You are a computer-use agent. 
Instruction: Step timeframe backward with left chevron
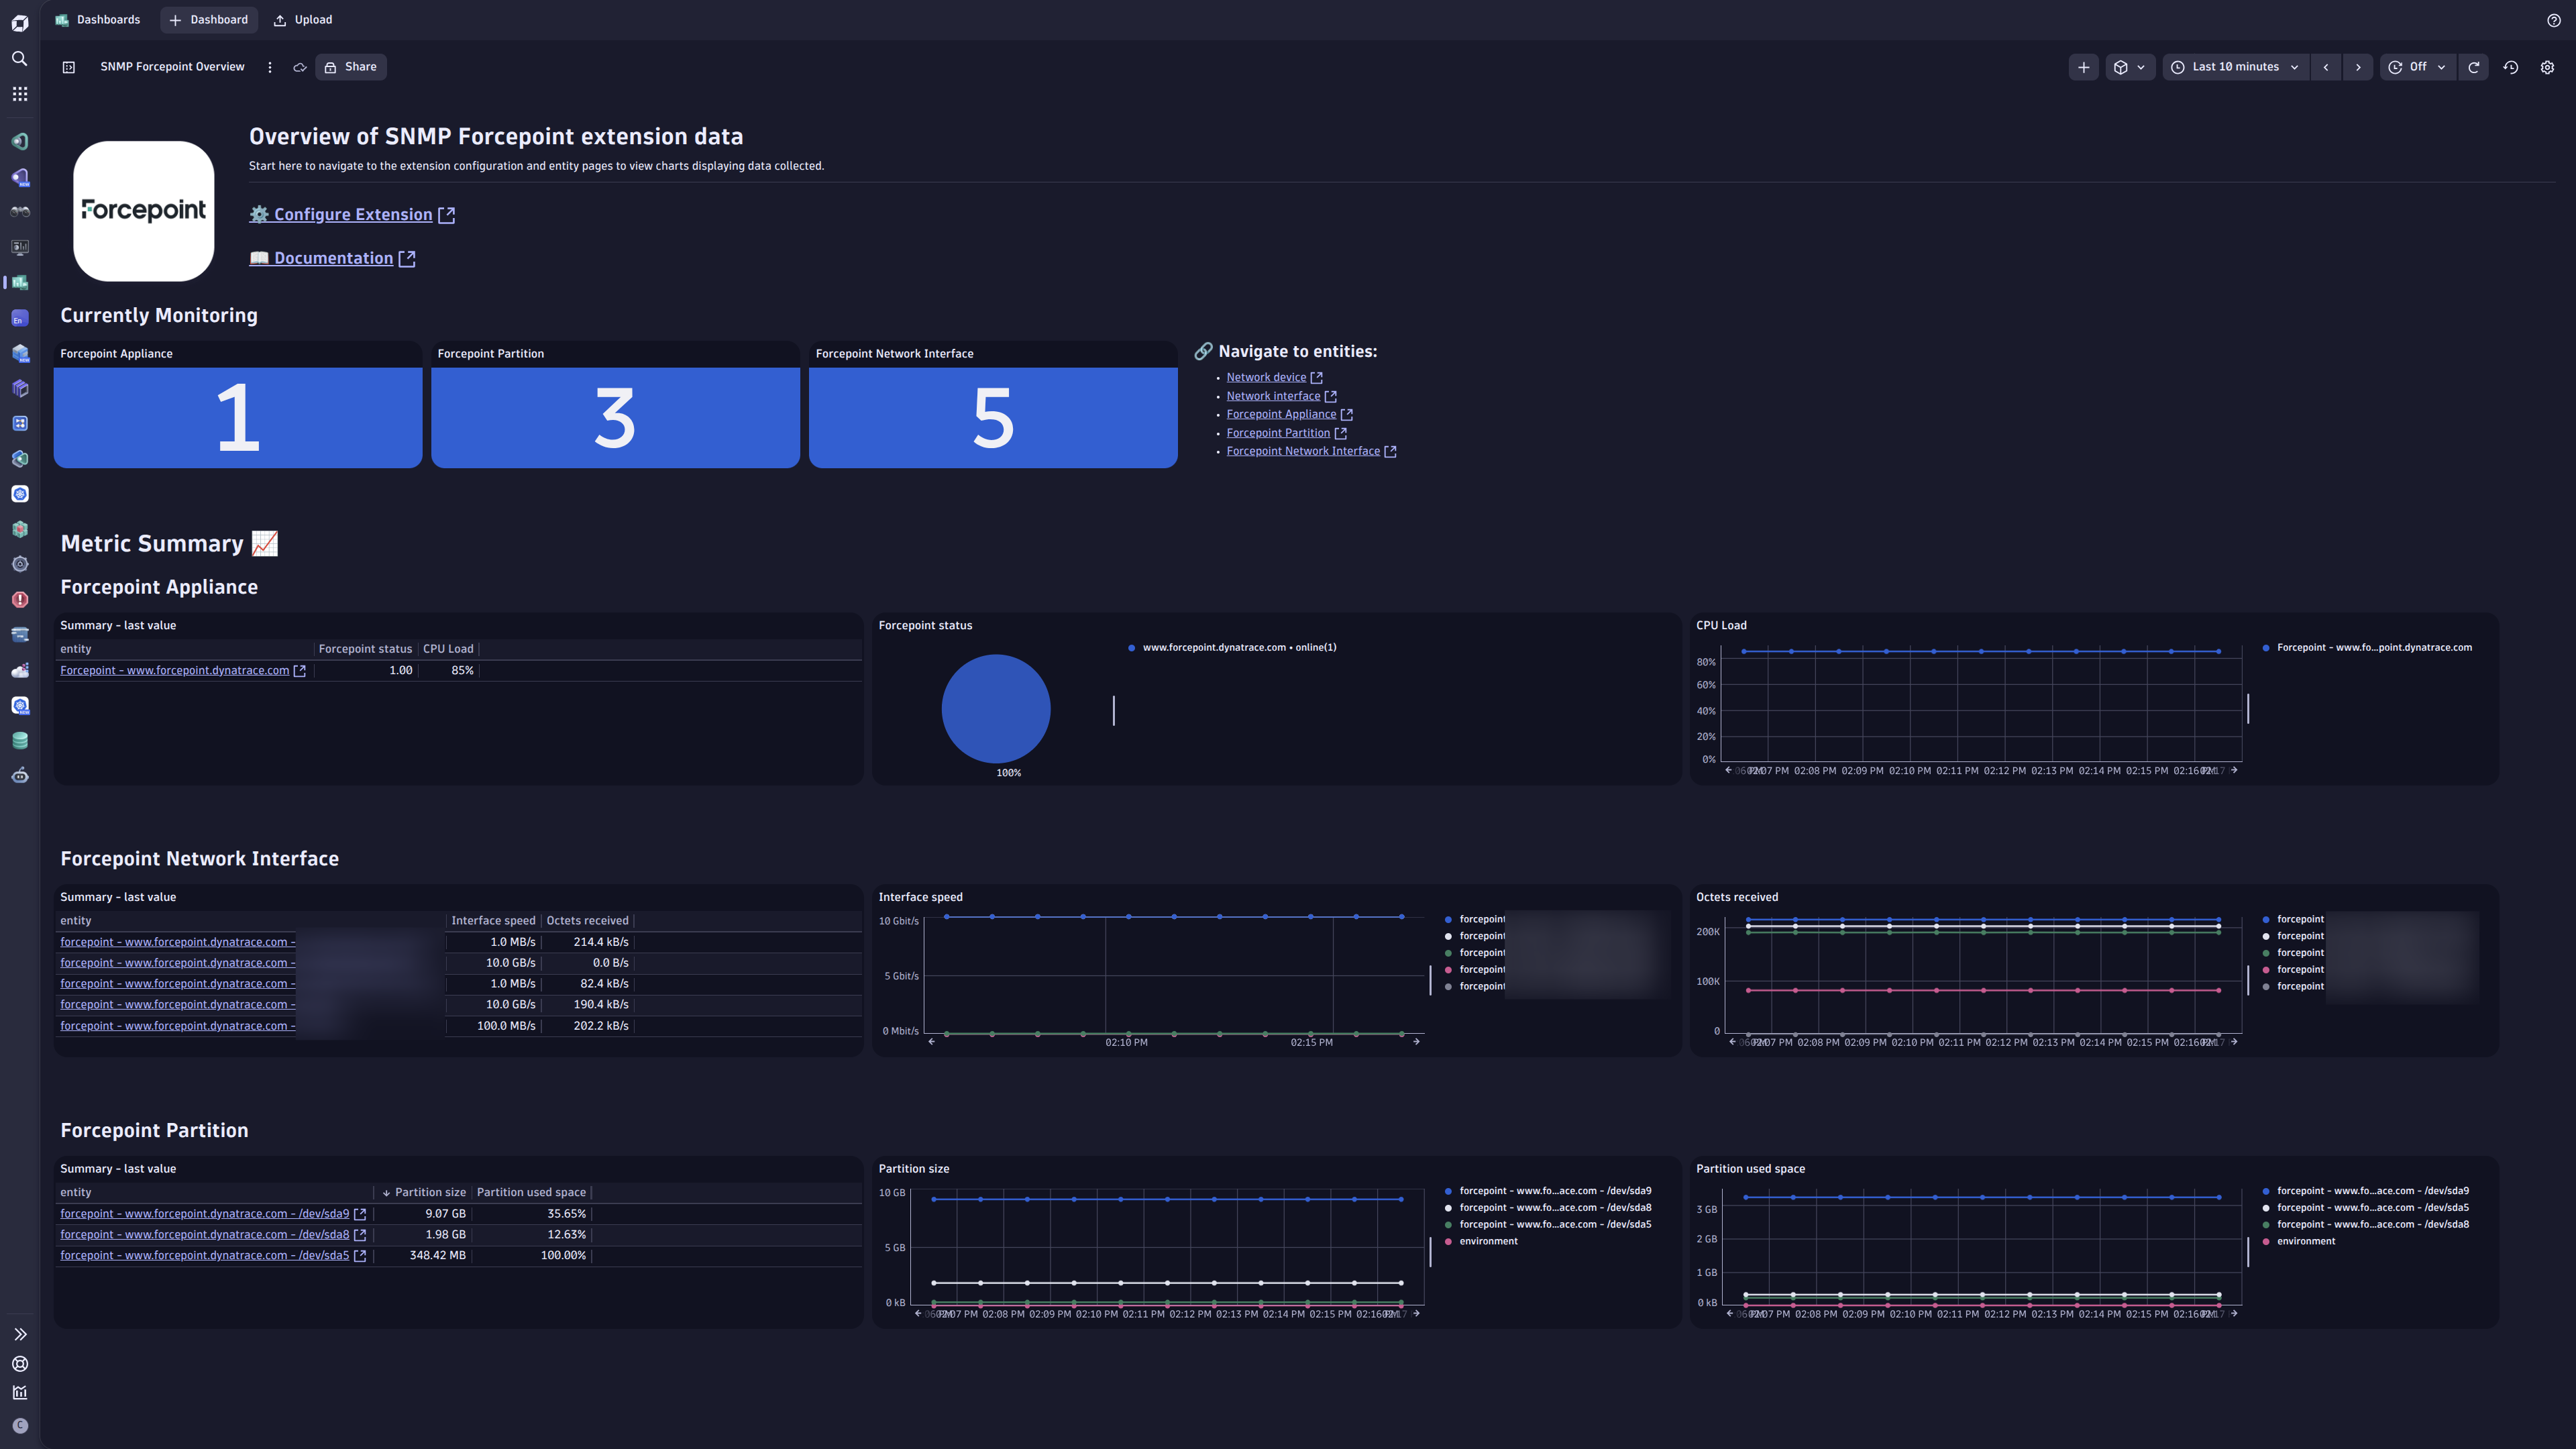pos(2326,67)
